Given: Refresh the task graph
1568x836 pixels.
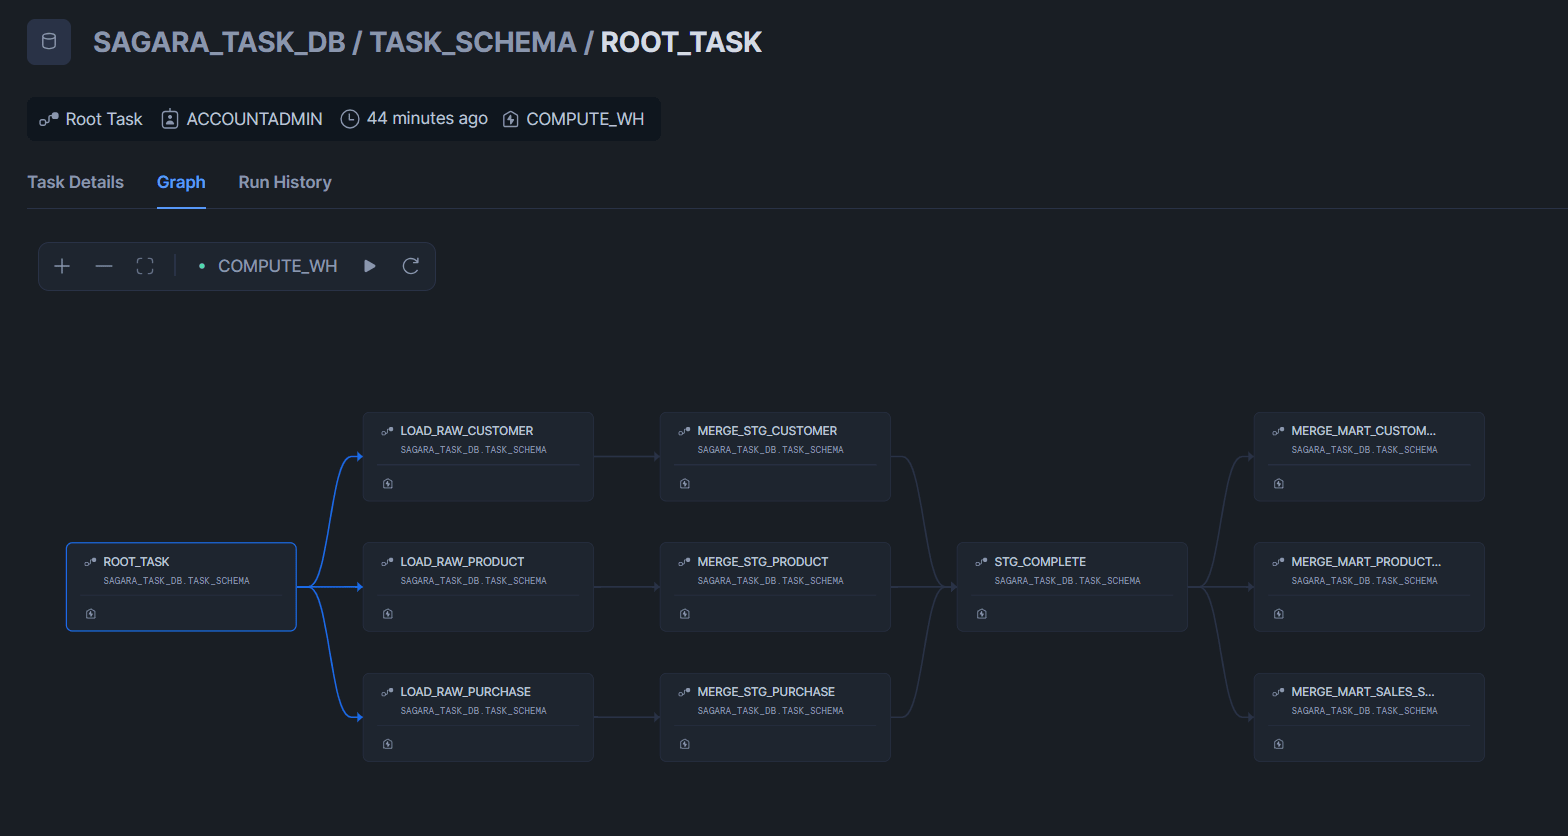Looking at the screenshot, I should (x=410, y=266).
